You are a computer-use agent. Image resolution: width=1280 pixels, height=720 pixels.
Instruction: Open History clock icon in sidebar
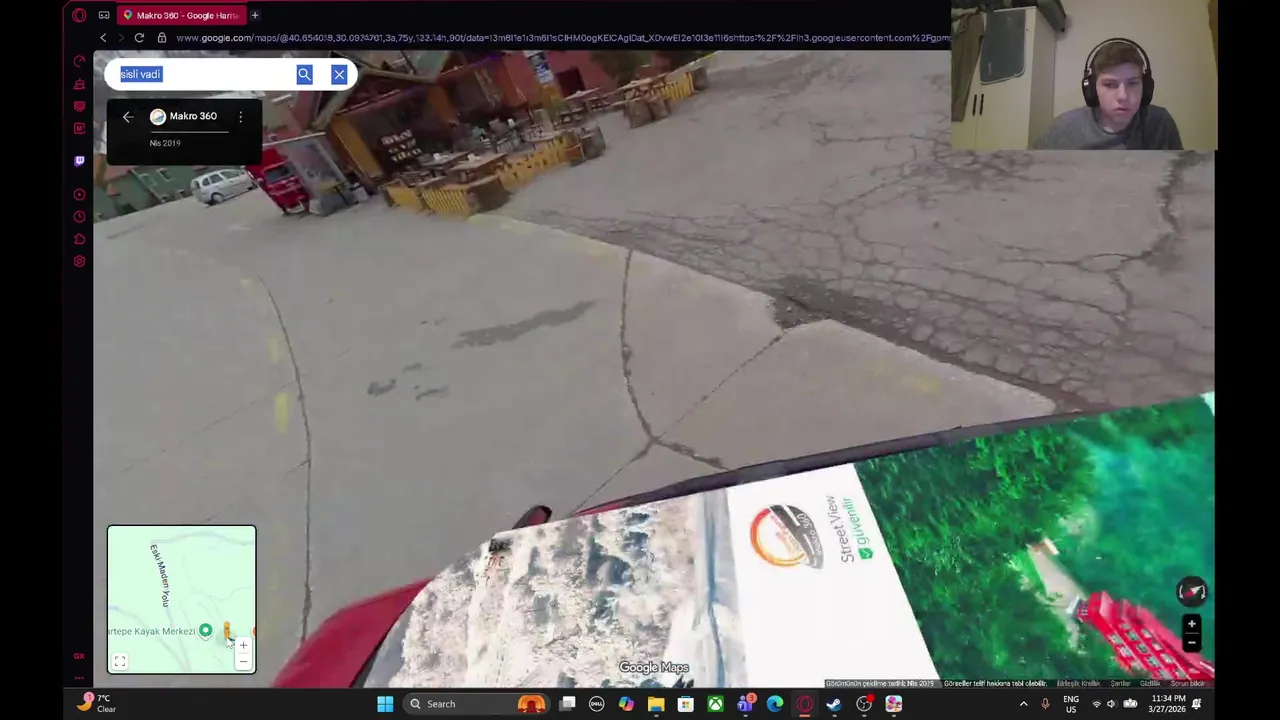pos(79,216)
